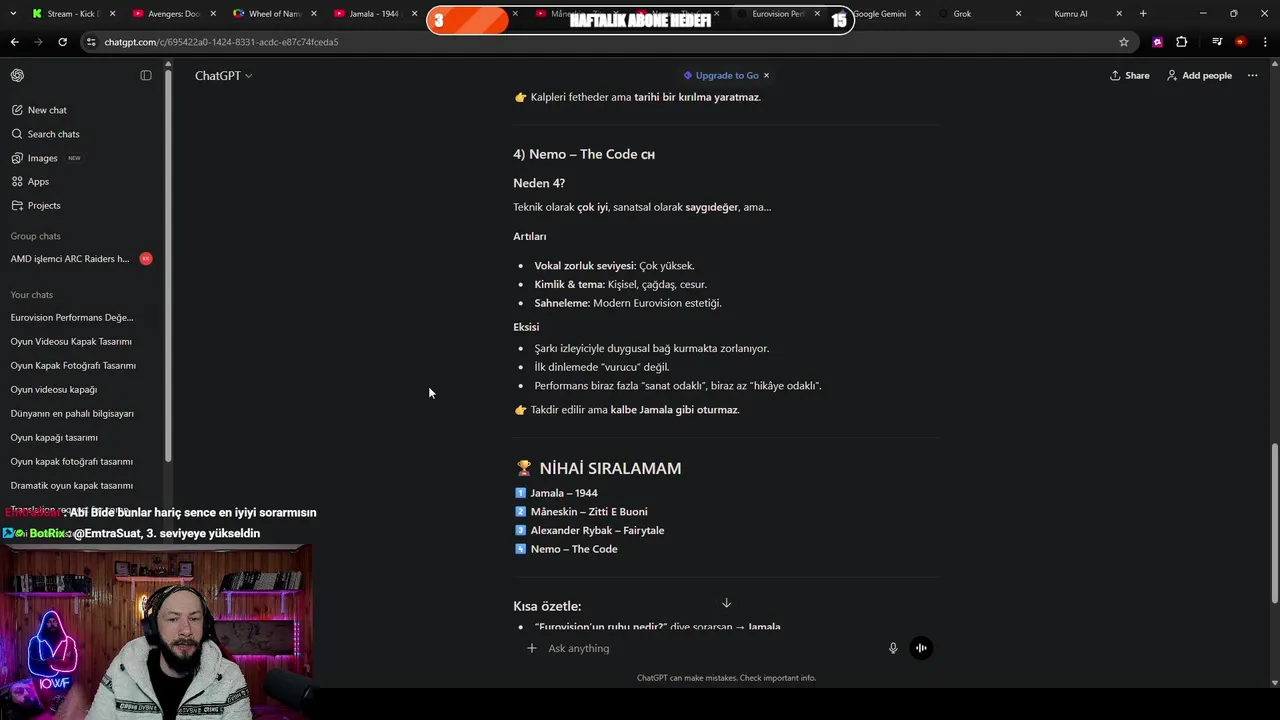Click the Neden 4? subheading
1280x720 pixels.
[x=539, y=183]
